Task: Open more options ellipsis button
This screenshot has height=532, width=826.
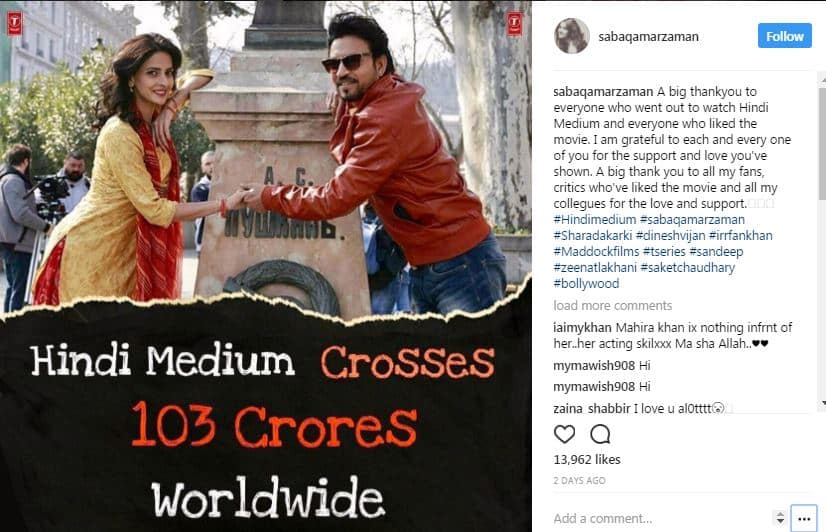Action: click(804, 519)
